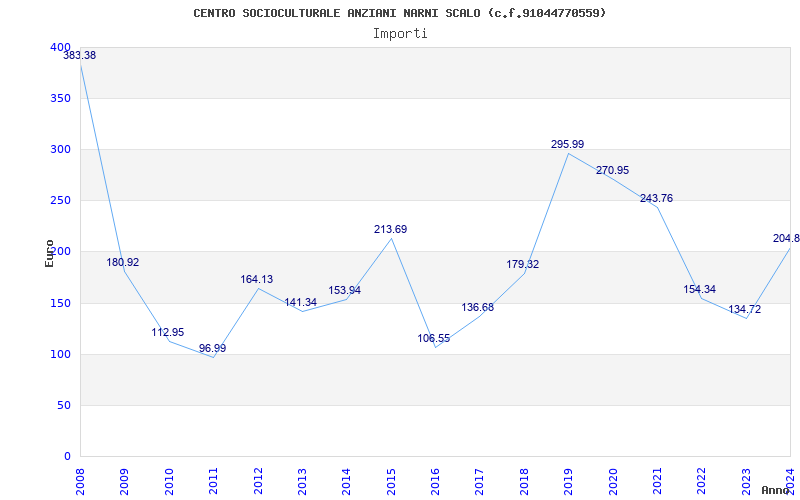This screenshot has height=500, width=800.
Task: Click the 2019 year axis label
Action: click(x=569, y=481)
